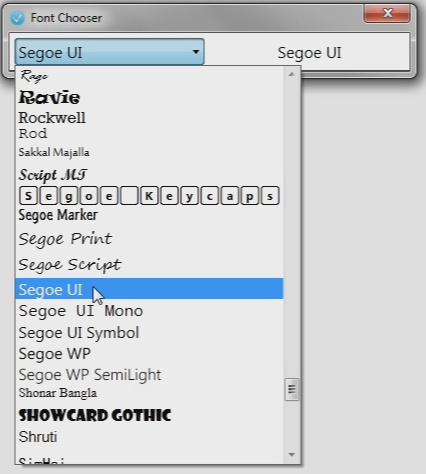Click the scrollbar thumb in font list
The height and width of the screenshot is (474, 426).
292,389
